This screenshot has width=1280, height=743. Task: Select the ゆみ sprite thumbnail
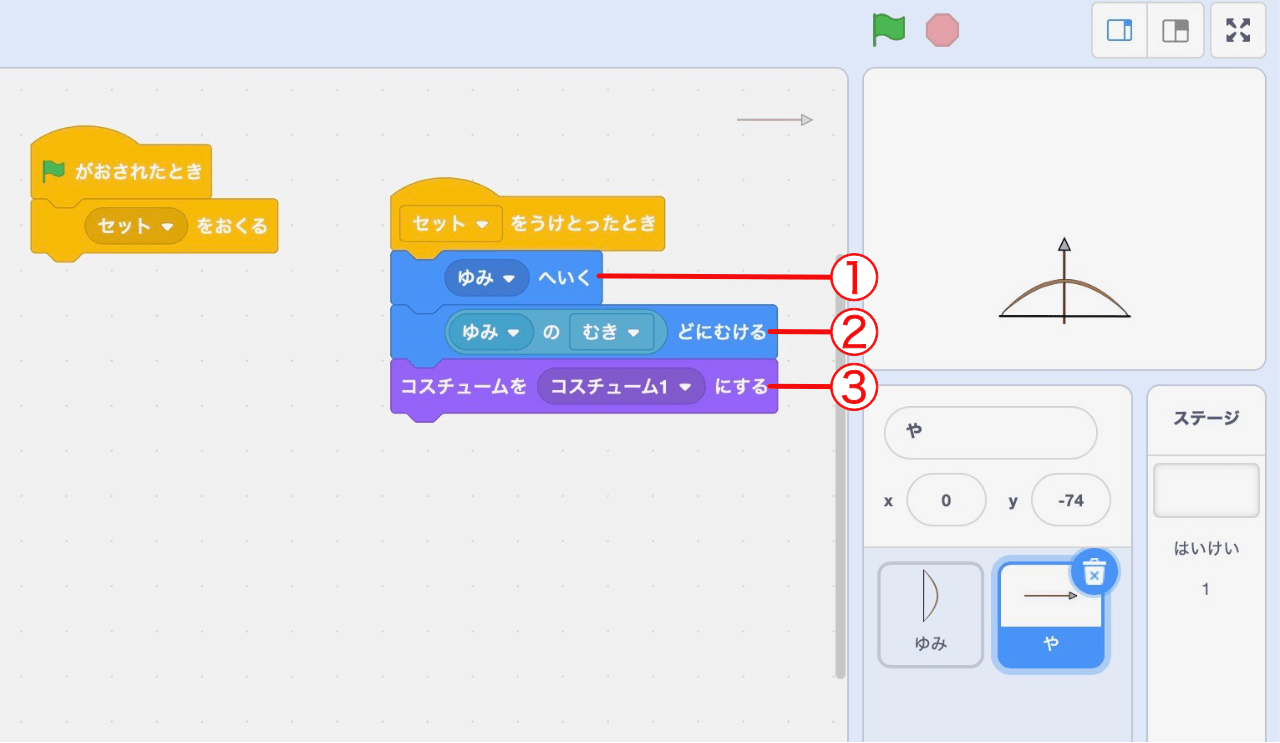tap(930, 615)
